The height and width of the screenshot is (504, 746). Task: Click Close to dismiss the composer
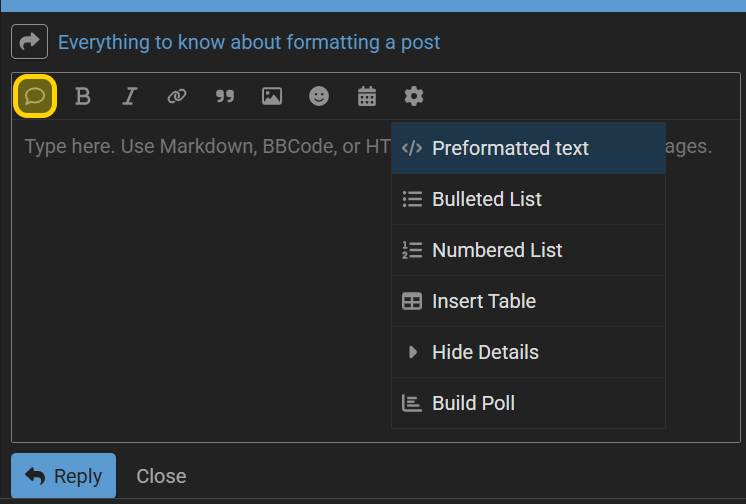[x=161, y=476]
